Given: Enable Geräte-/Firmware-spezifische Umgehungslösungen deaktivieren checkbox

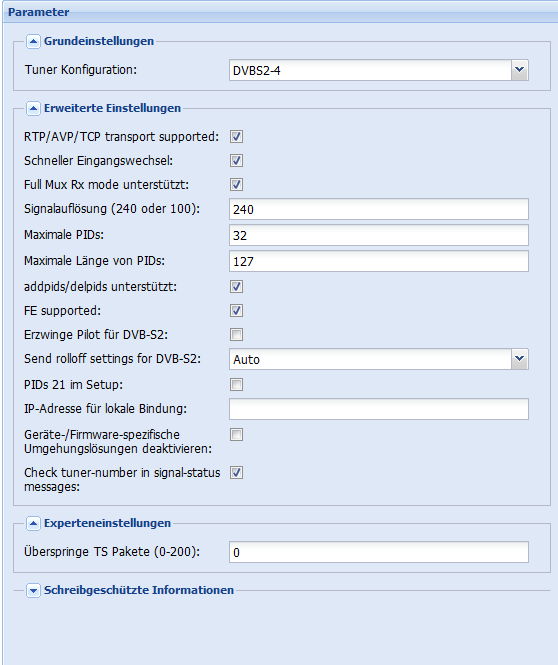Looking at the screenshot, I should click(x=237, y=435).
